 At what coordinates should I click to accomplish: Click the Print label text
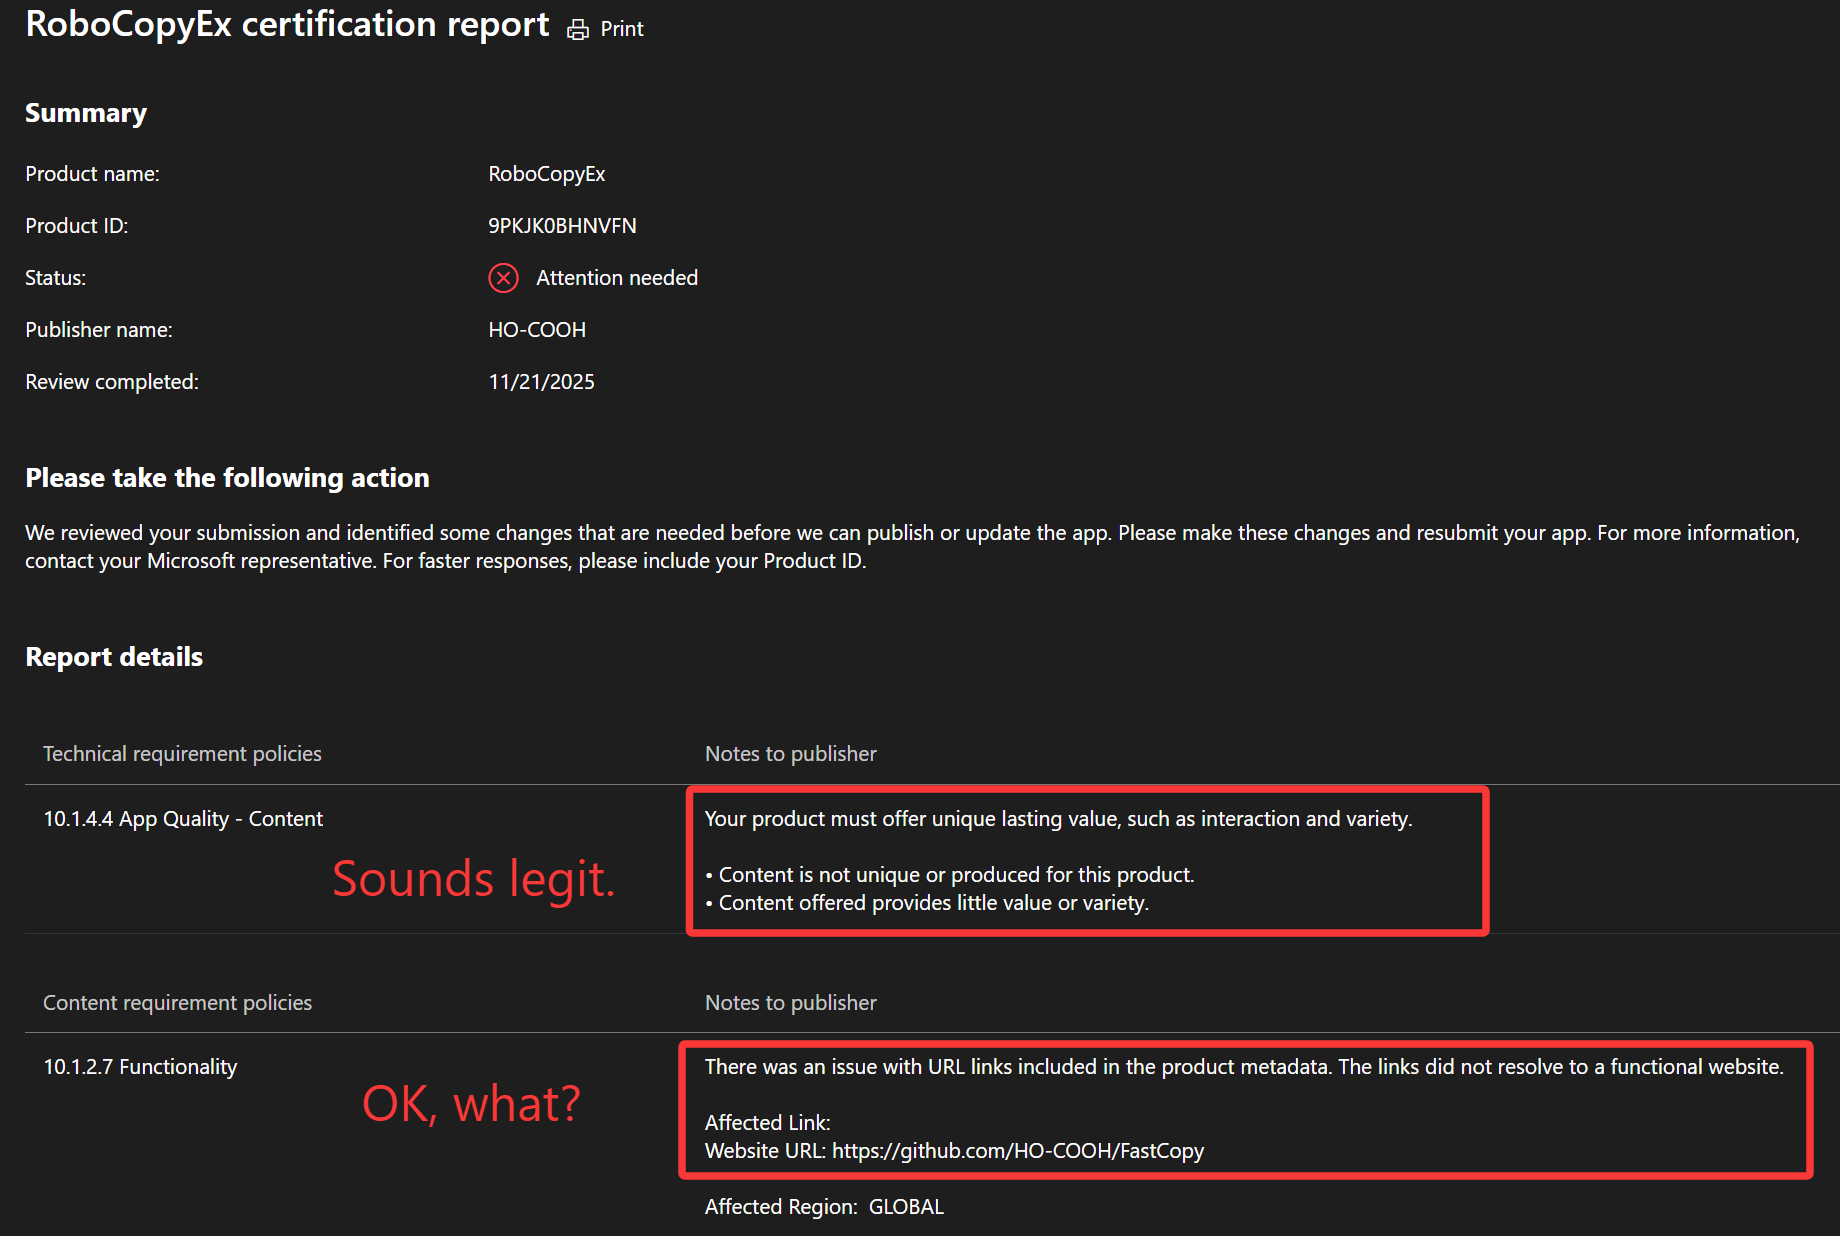(621, 29)
